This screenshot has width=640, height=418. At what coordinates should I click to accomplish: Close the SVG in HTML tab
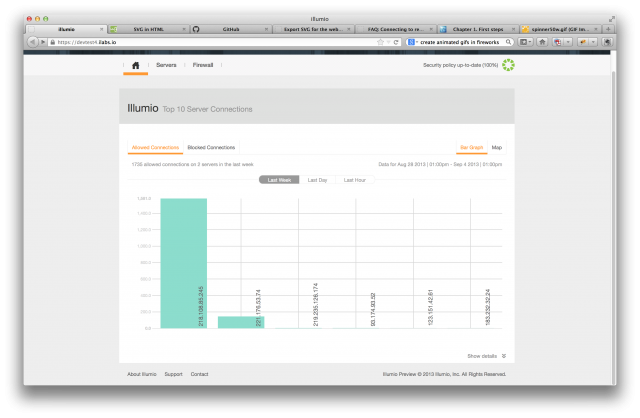click(x=184, y=29)
